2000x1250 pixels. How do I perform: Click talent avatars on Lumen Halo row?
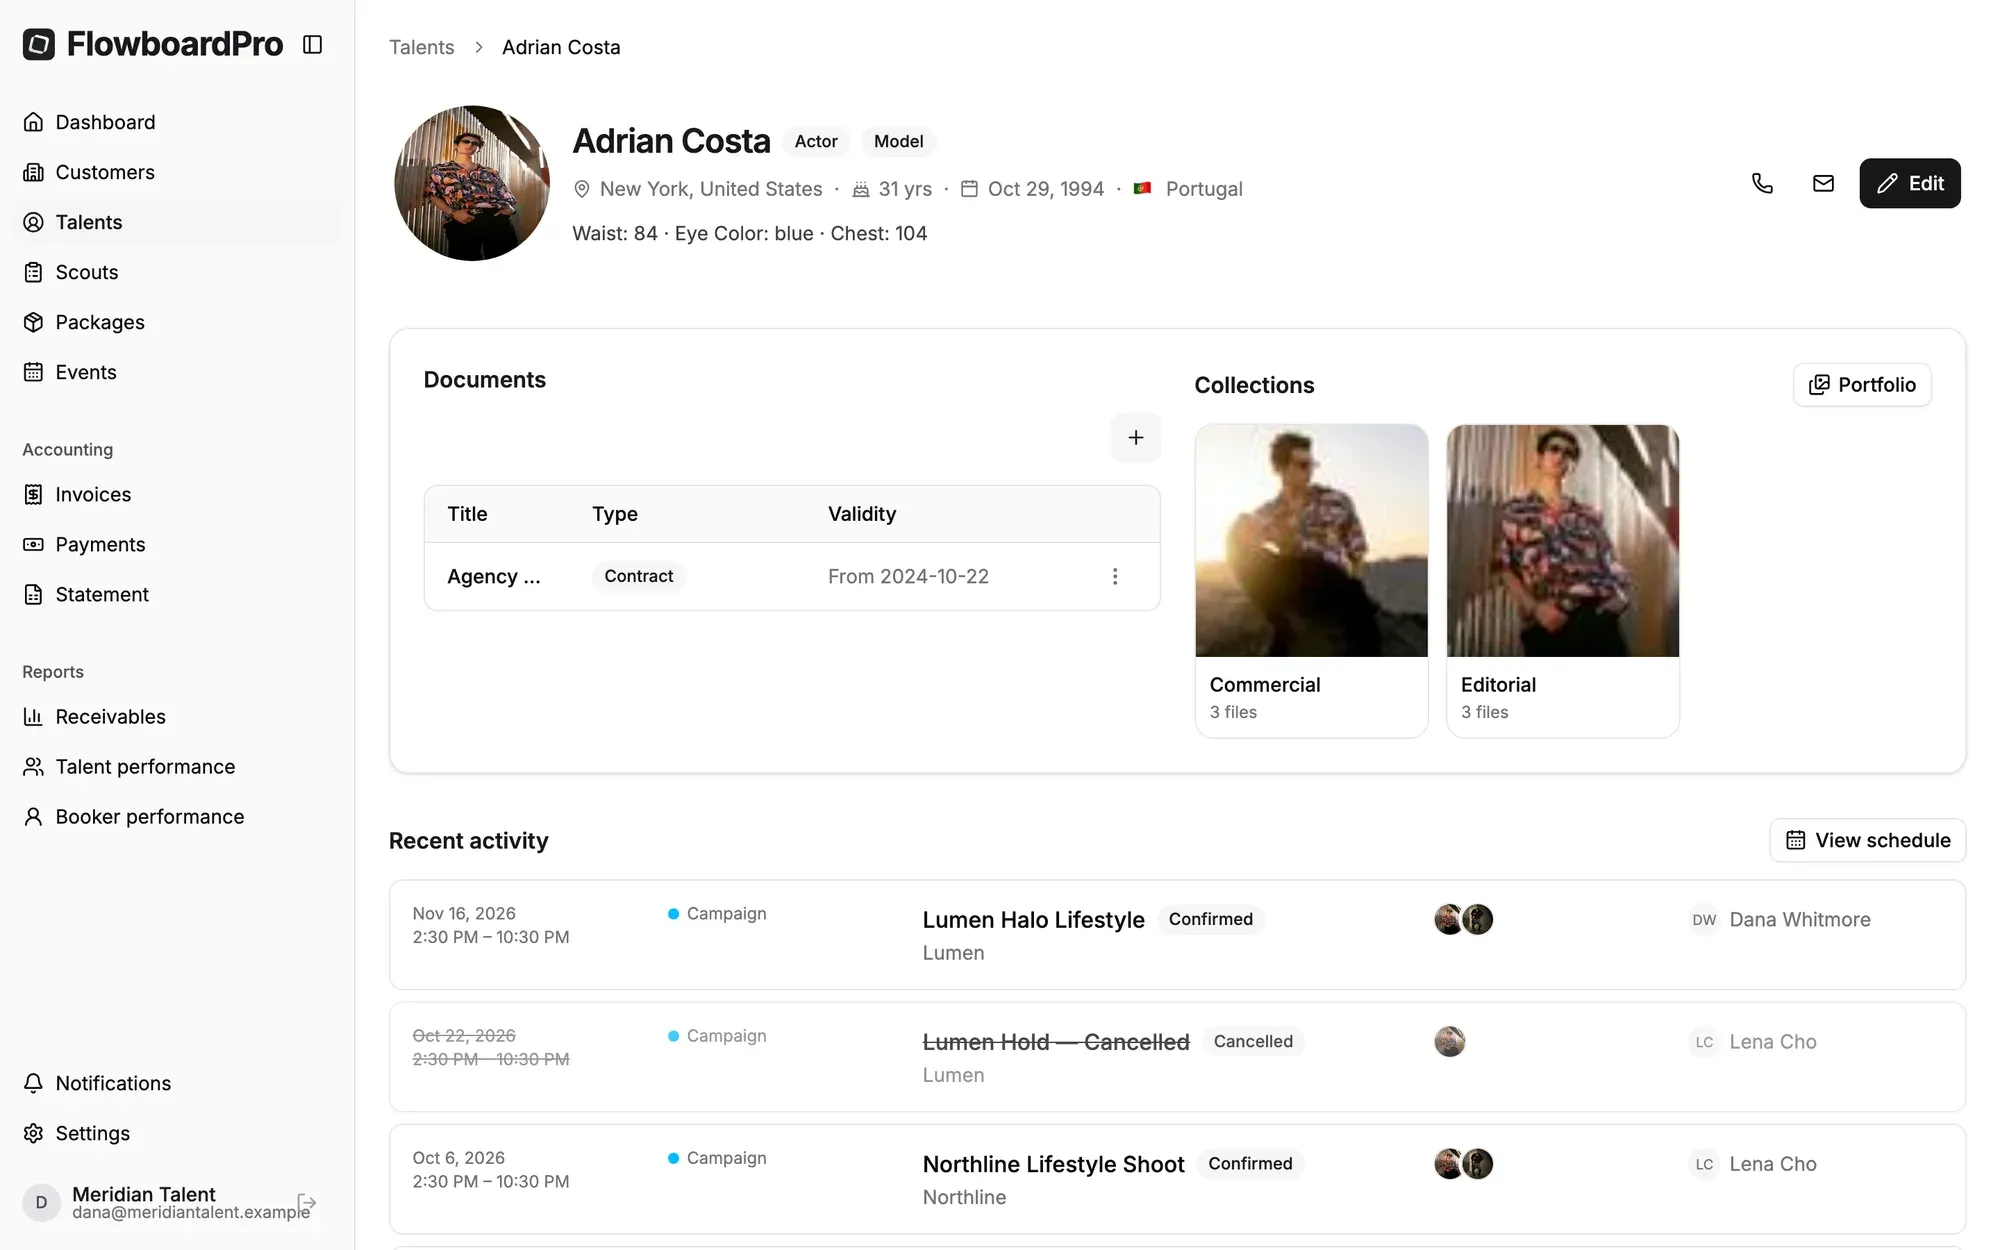coord(1463,919)
